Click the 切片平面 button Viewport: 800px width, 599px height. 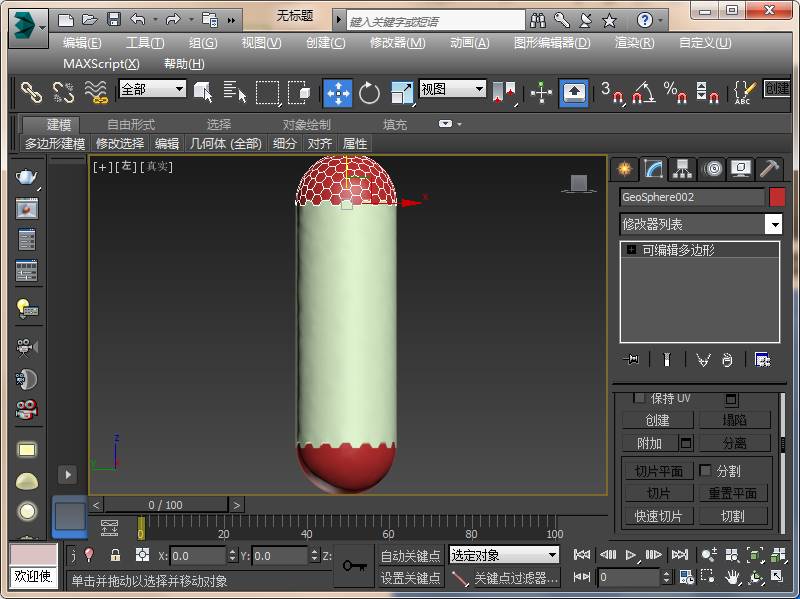click(659, 471)
